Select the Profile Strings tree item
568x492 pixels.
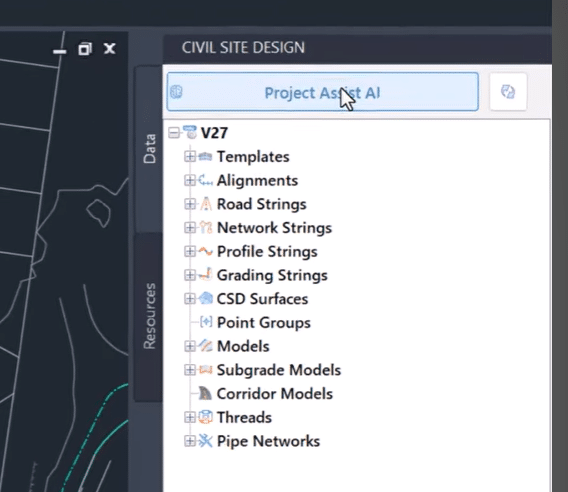click(x=267, y=251)
